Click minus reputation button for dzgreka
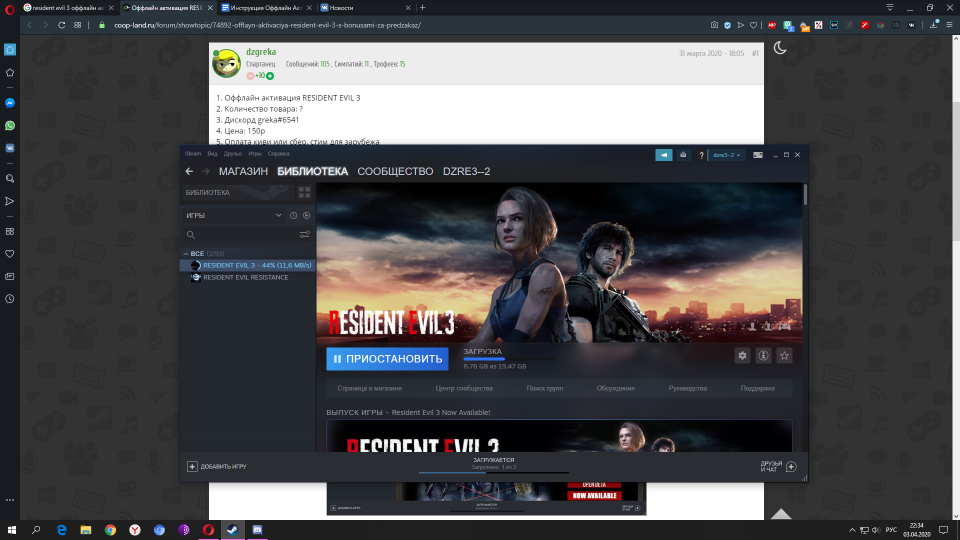 click(250, 76)
